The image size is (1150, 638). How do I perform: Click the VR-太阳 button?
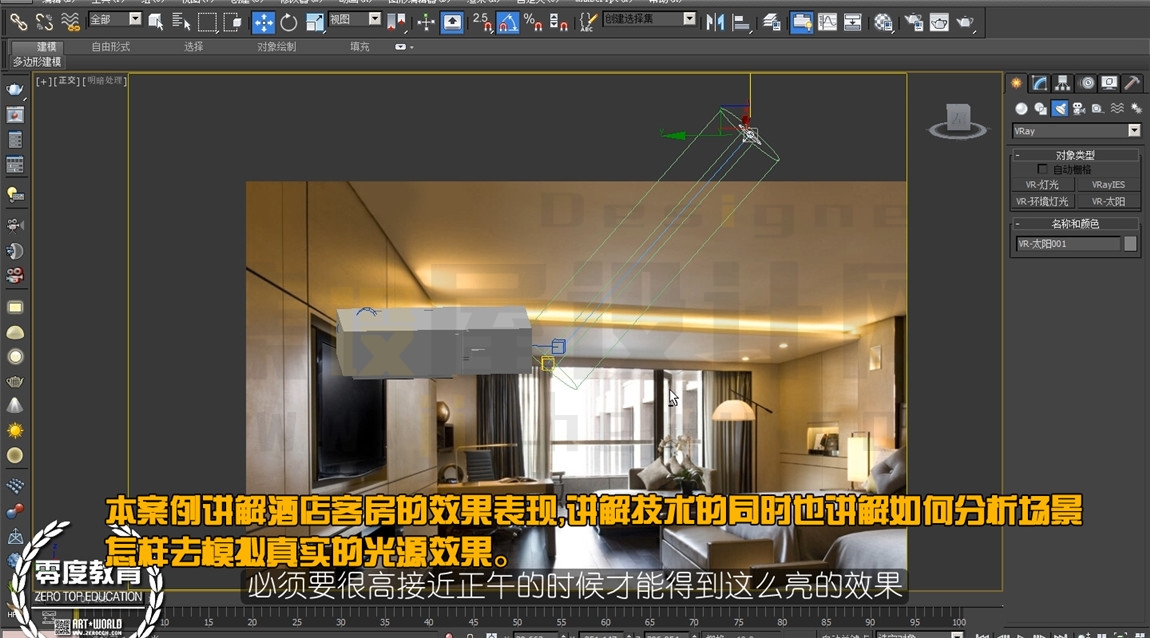click(x=1107, y=201)
